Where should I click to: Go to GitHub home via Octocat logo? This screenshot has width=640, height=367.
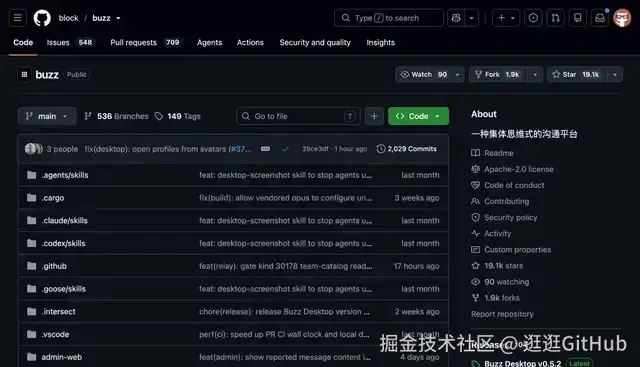(42, 18)
